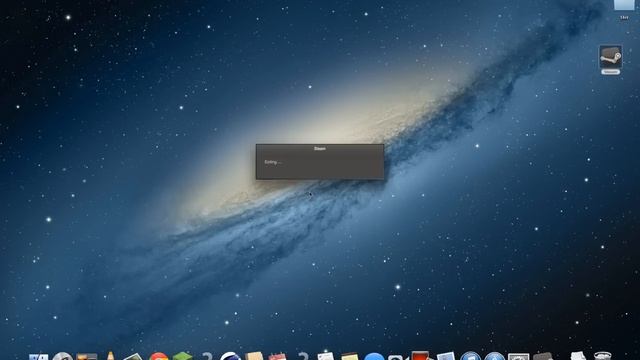
Task: Click the status message in the Steam dialog
Action: (273, 162)
